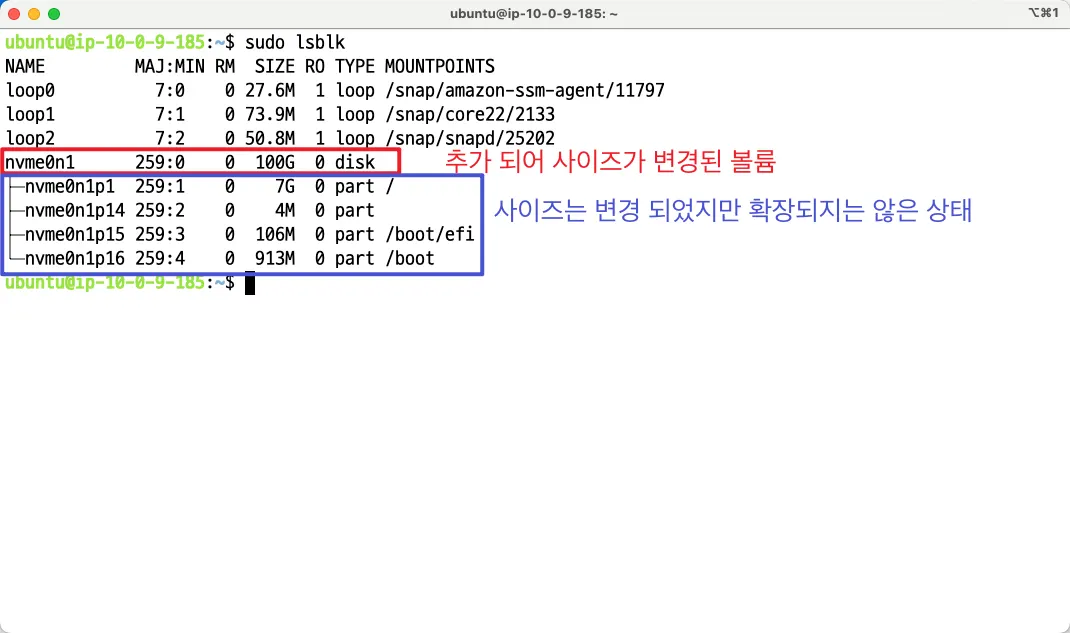Click the terminal cursor at the last prompt

coord(250,283)
